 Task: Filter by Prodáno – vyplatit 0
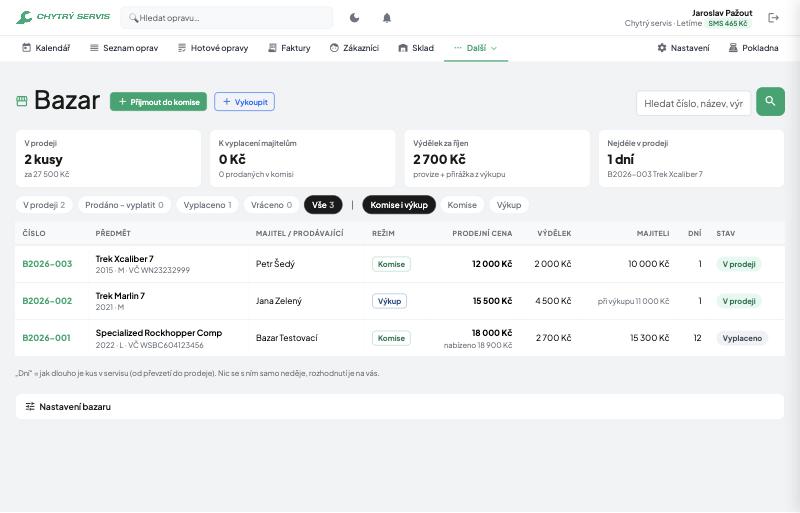[x=124, y=205]
